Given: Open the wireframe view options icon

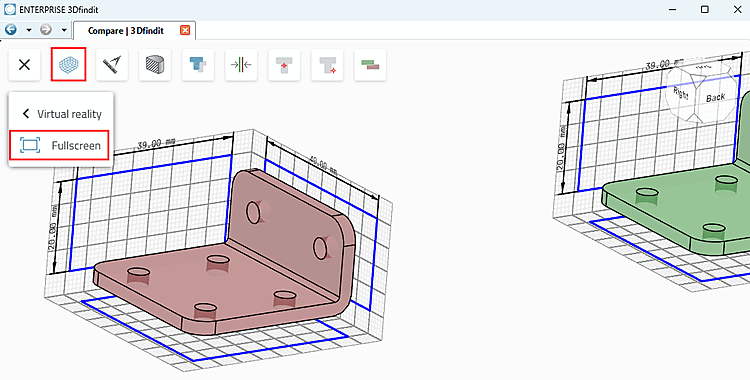Looking at the screenshot, I should pos(68,65).
